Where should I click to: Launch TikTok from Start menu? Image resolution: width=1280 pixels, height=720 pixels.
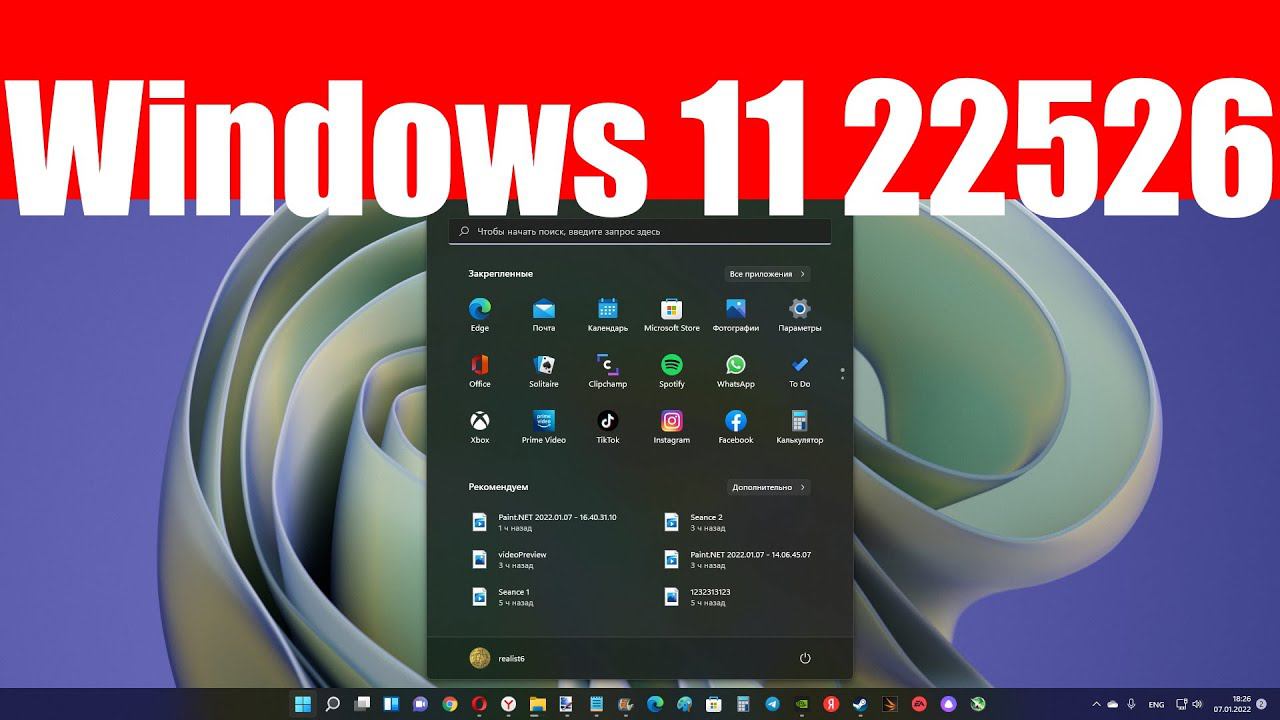[608, 427]
